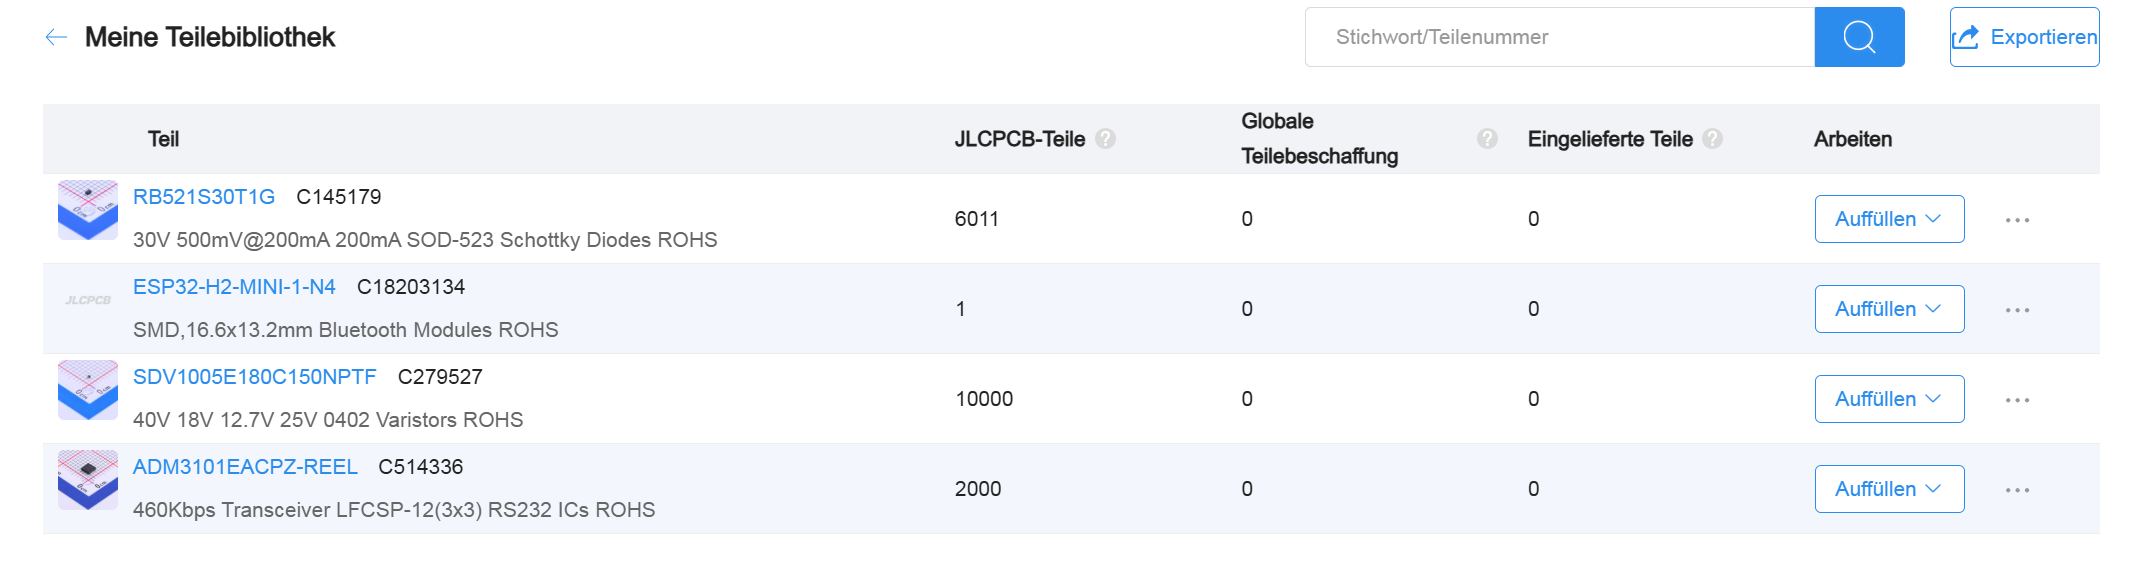Click the ADM3101EACPZ-REEL part thumbnail

[x=88, y=480]
